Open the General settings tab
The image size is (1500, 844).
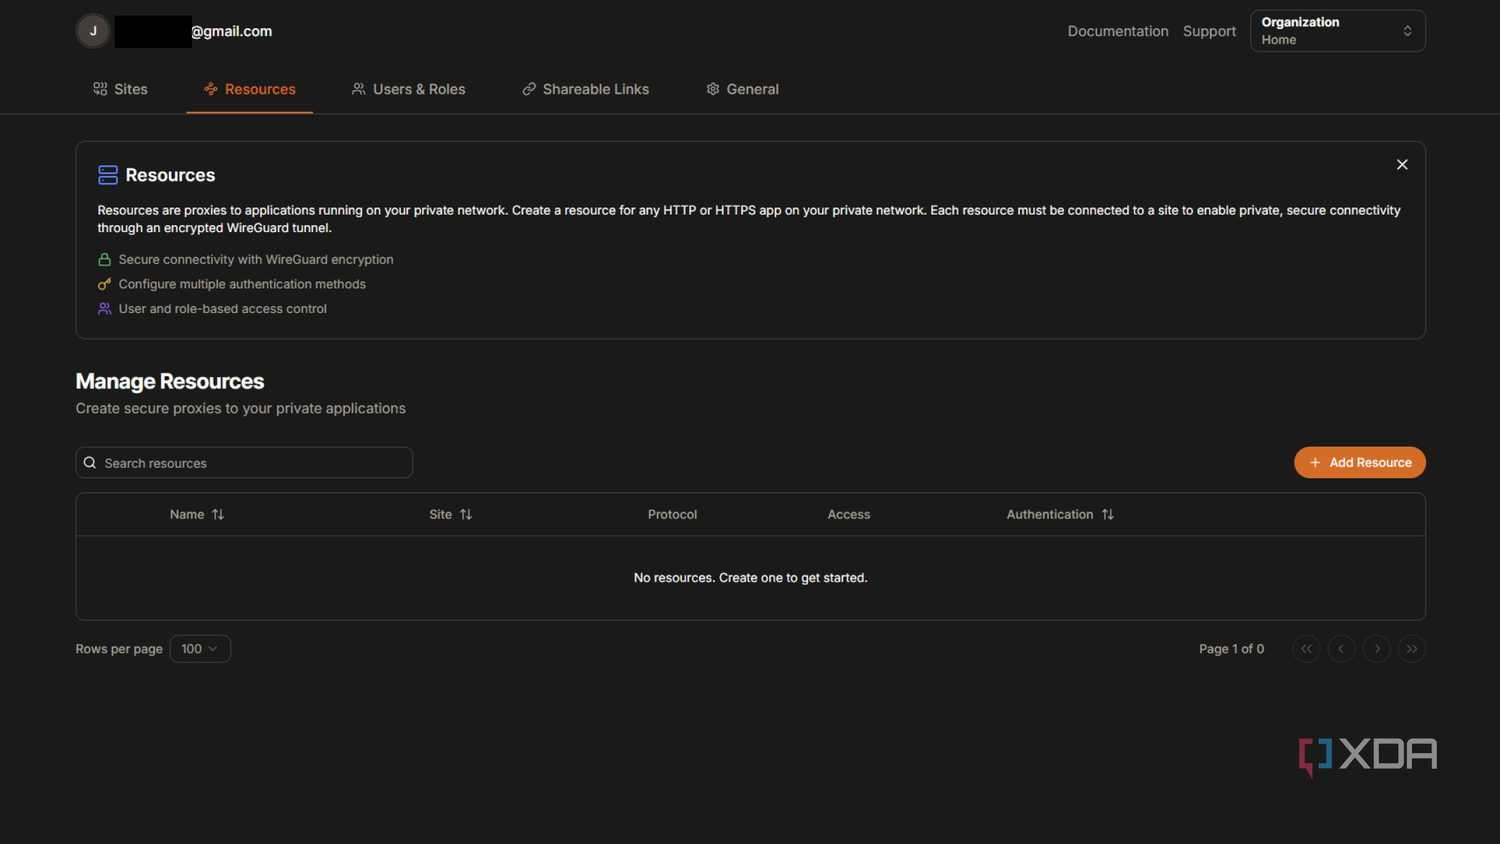click(x=742, y=89)
